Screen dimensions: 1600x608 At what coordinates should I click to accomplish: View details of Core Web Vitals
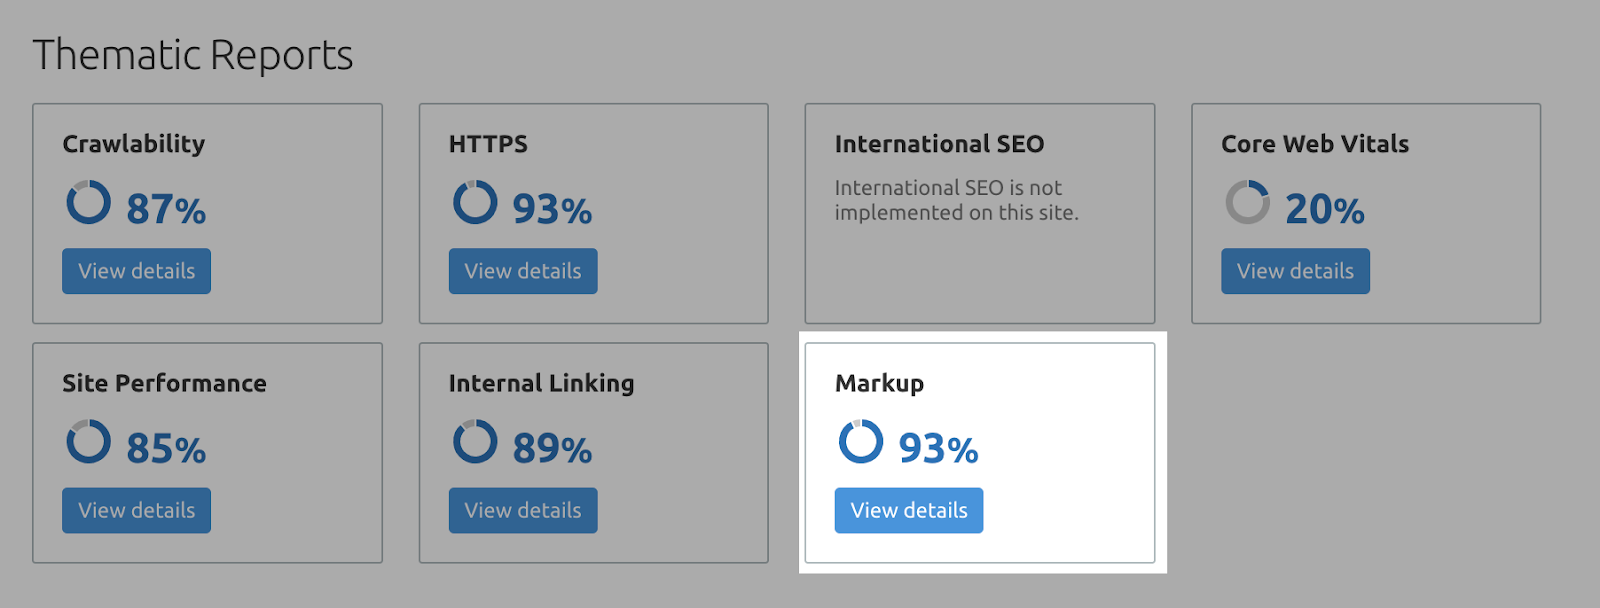pos(1295,271)
